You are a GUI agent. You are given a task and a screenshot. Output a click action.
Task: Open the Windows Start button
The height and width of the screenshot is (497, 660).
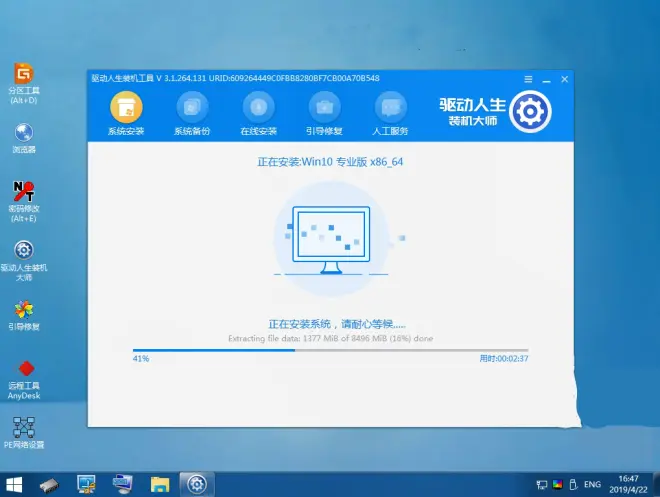pos(14,485)
